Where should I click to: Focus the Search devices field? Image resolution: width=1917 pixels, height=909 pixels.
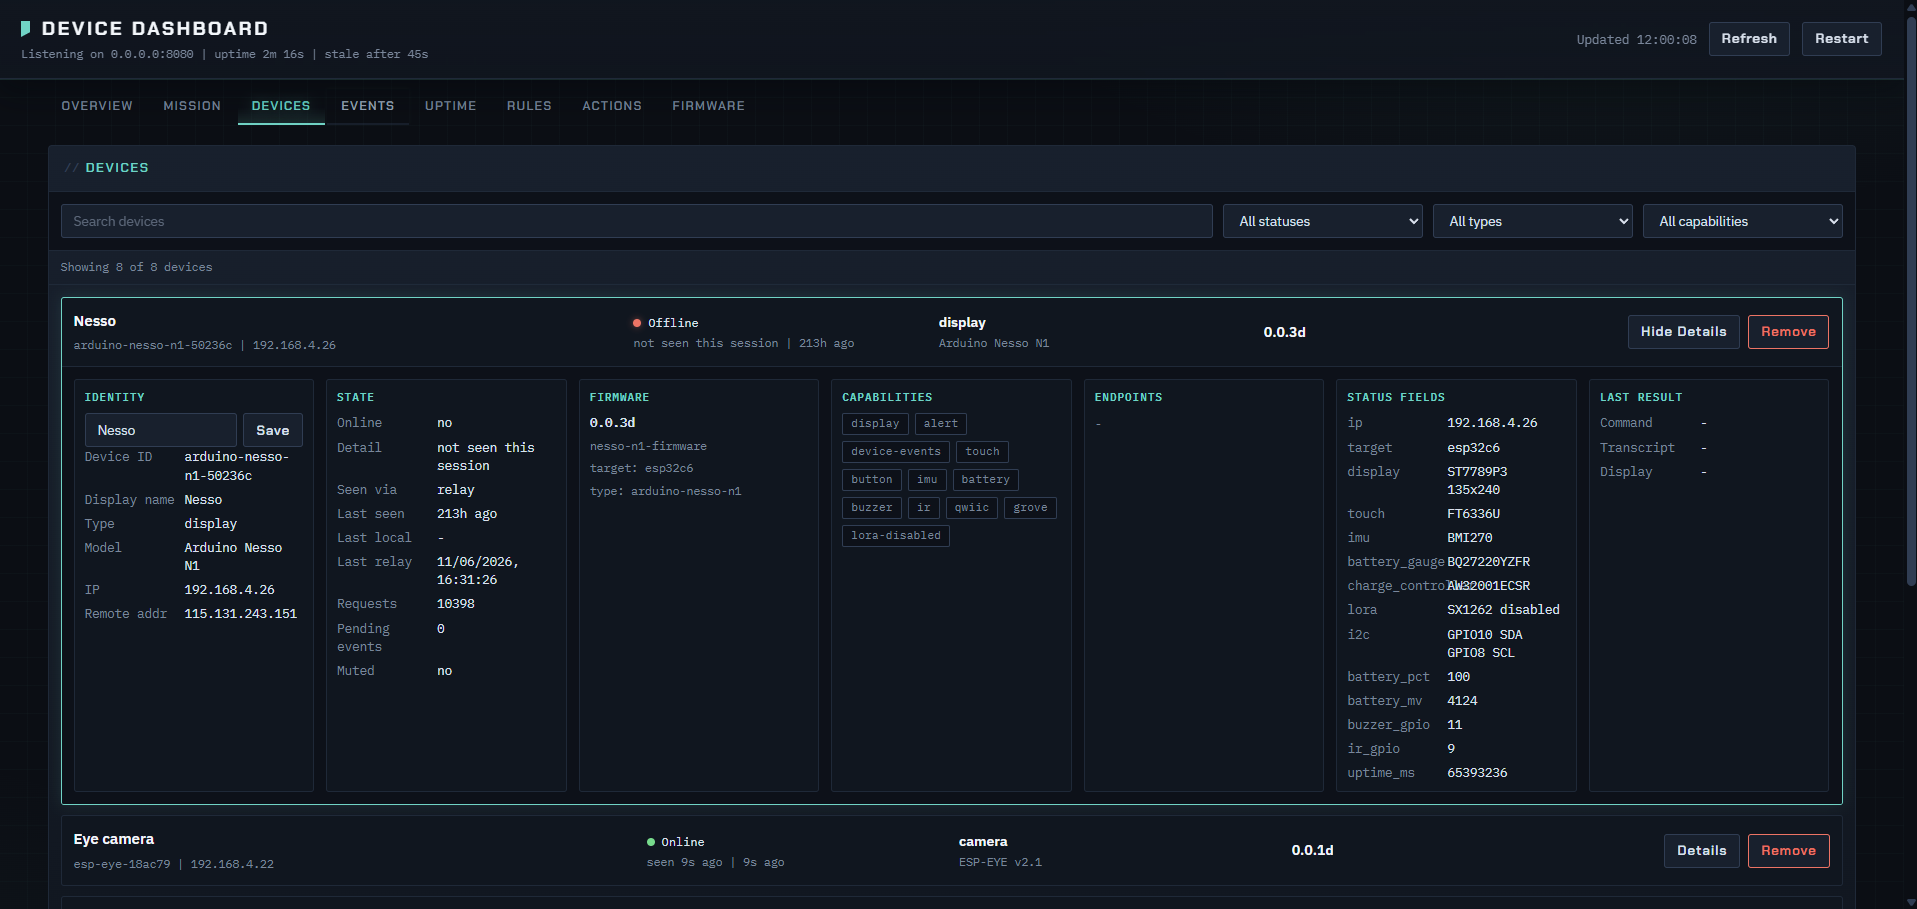pos(636,221)
